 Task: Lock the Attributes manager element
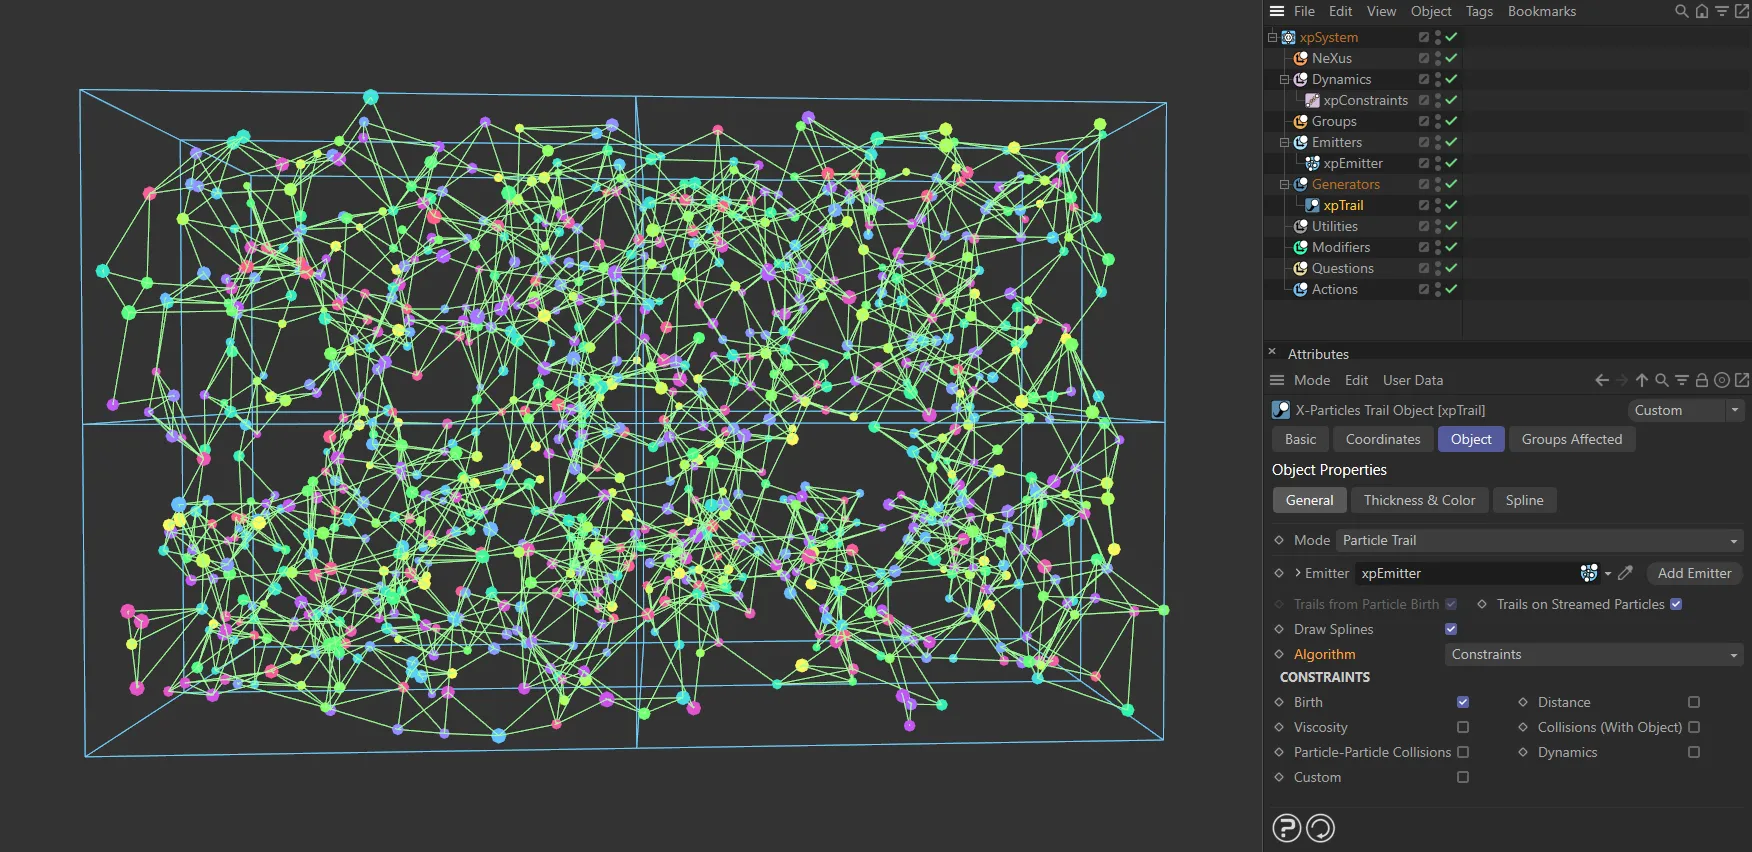pos(1702,380)
